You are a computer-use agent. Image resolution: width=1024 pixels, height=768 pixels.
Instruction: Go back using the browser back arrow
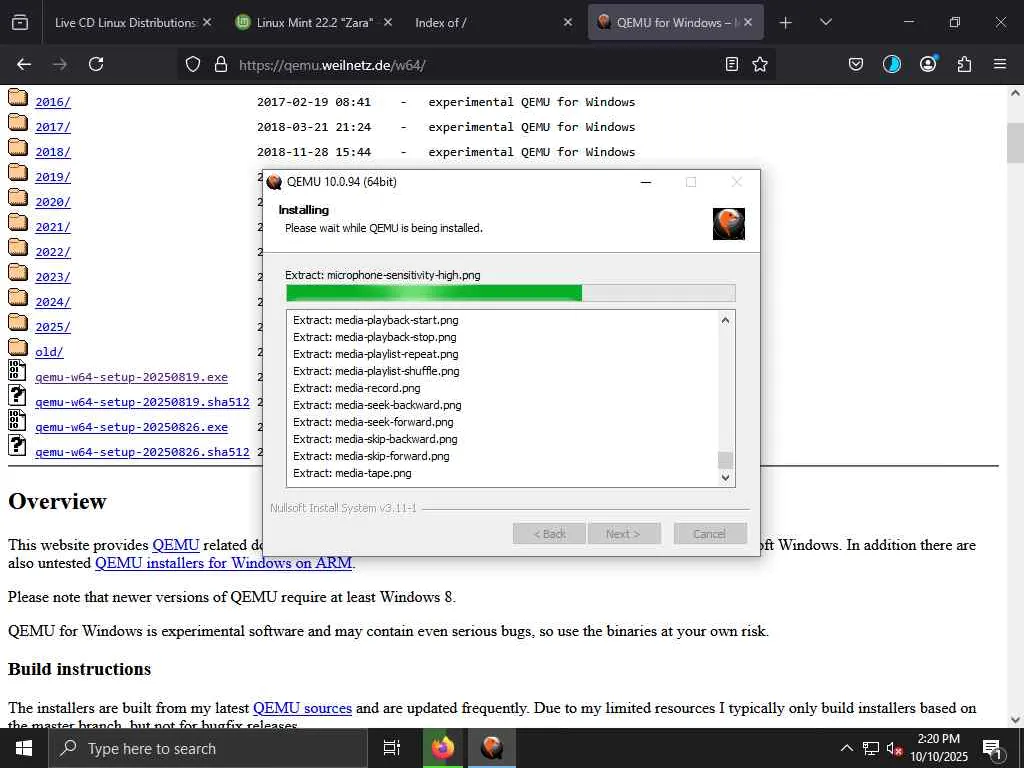[x=24, y=64]
